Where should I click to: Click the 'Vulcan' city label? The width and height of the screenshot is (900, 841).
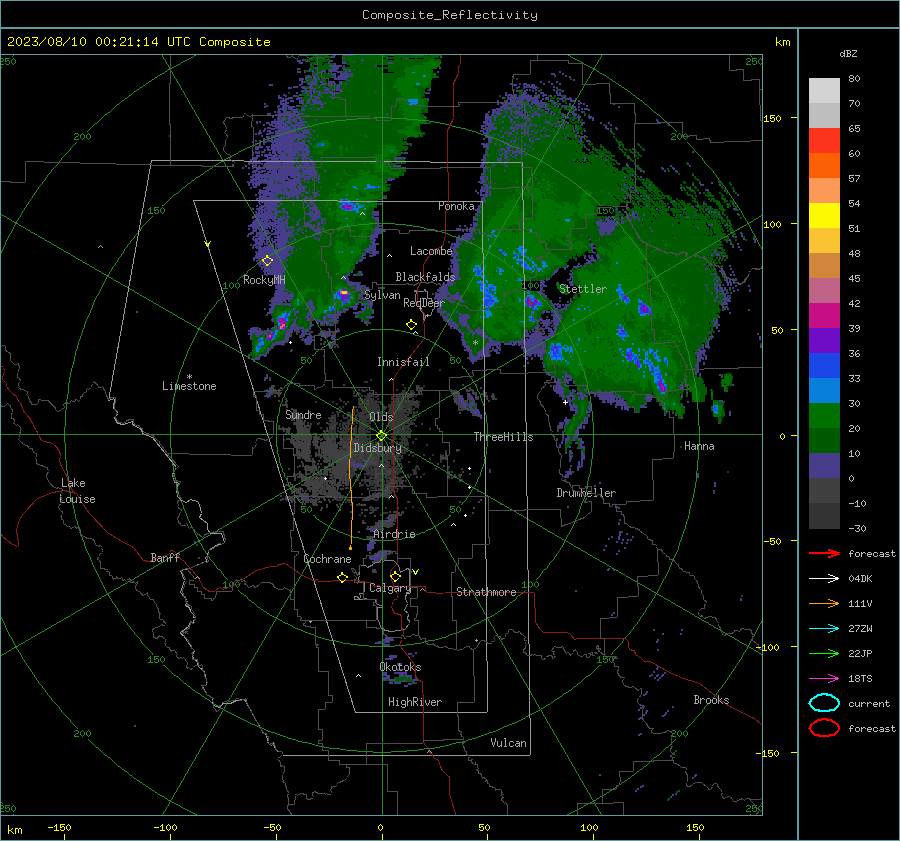[508, 743]
